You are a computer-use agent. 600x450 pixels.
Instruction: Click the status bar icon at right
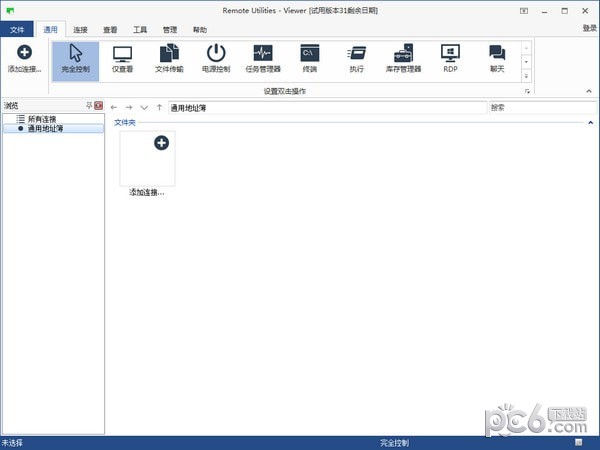(579, 443)
